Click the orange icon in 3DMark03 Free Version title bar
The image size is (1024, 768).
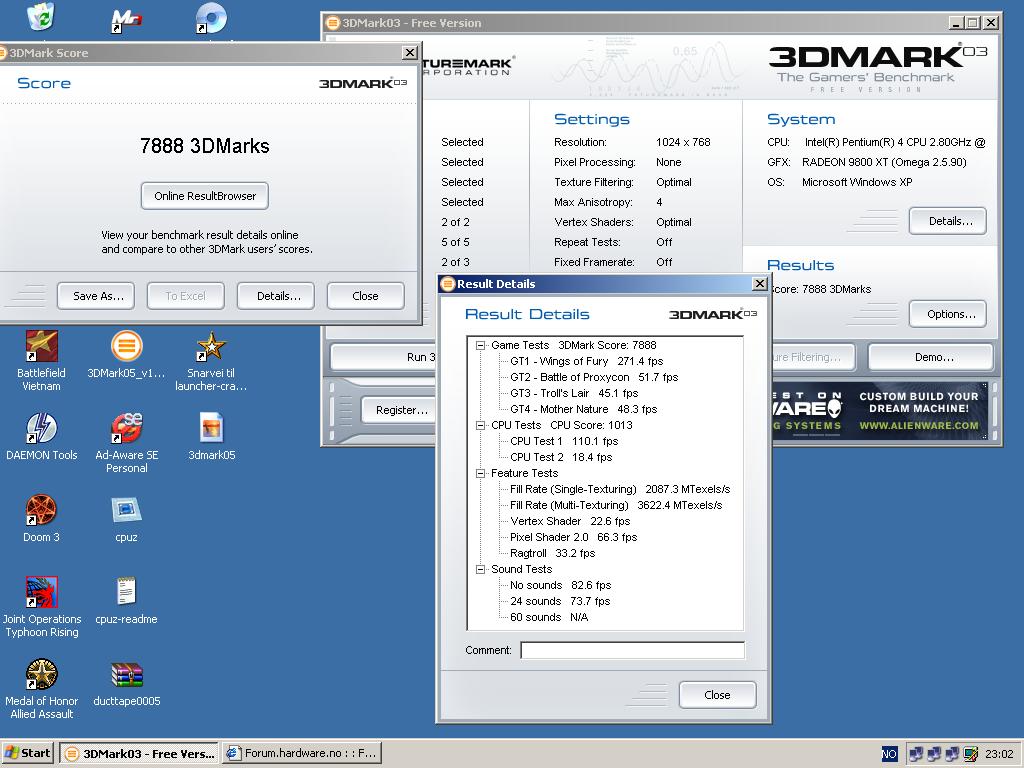tap(332, 23)
